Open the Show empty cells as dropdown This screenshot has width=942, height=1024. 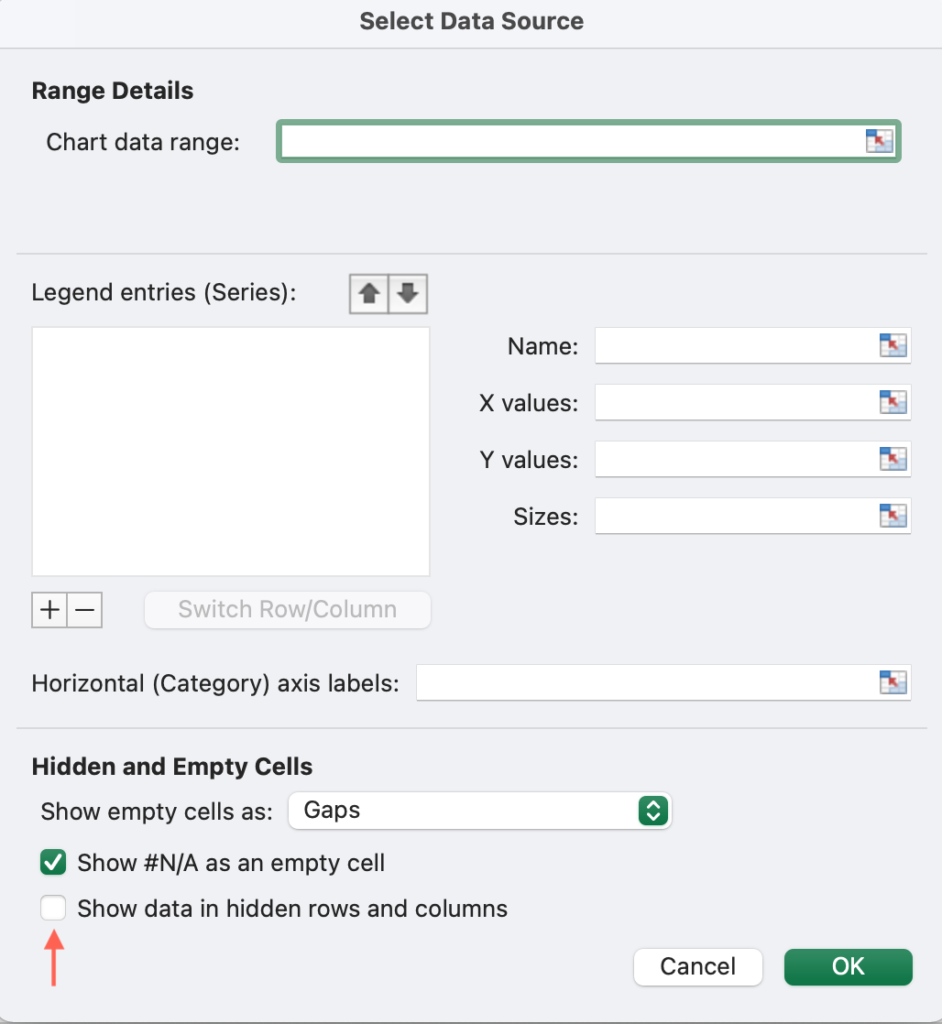point(479,810)
